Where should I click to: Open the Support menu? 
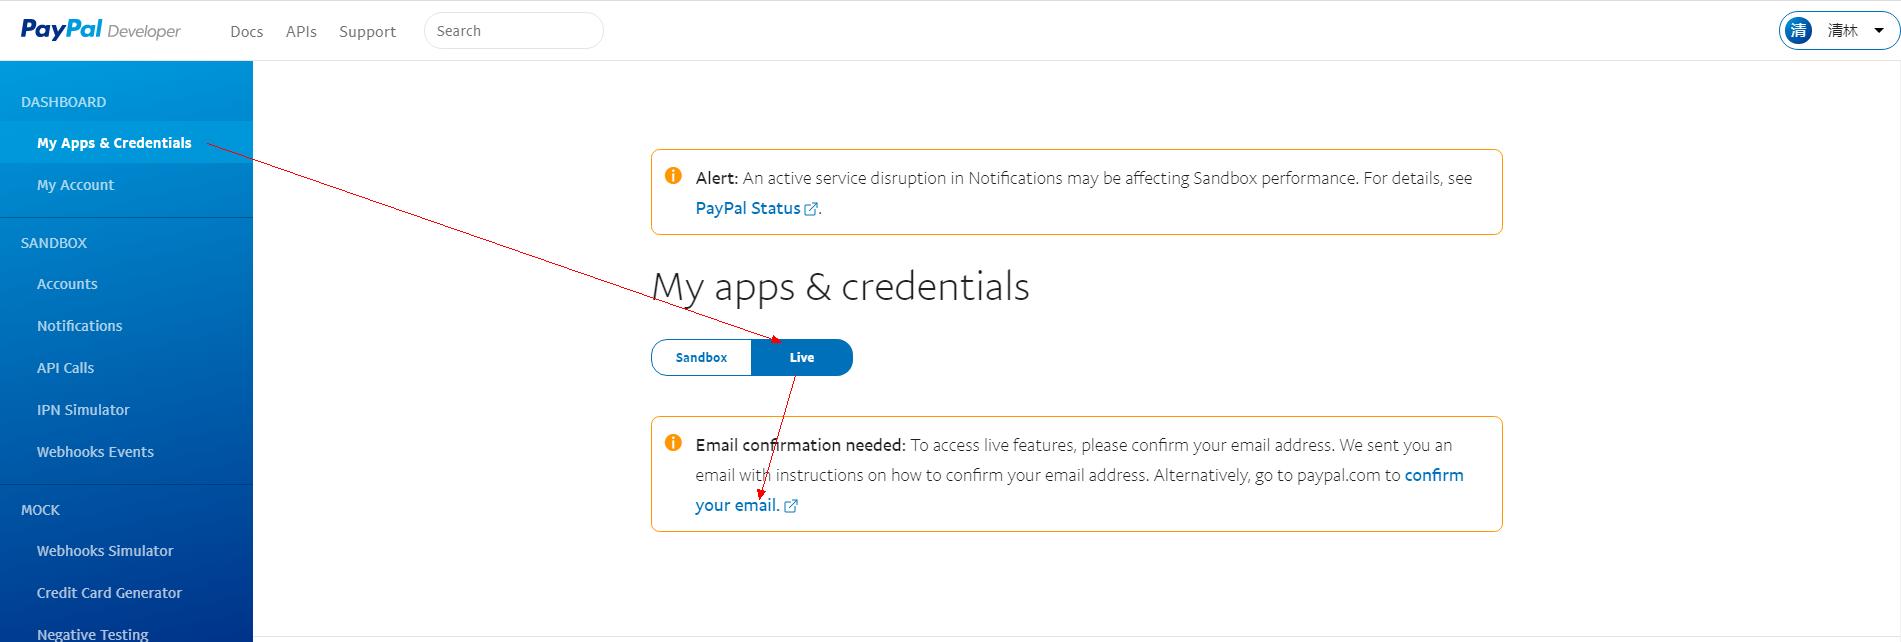pyautogui.click(x=367, y=31)
